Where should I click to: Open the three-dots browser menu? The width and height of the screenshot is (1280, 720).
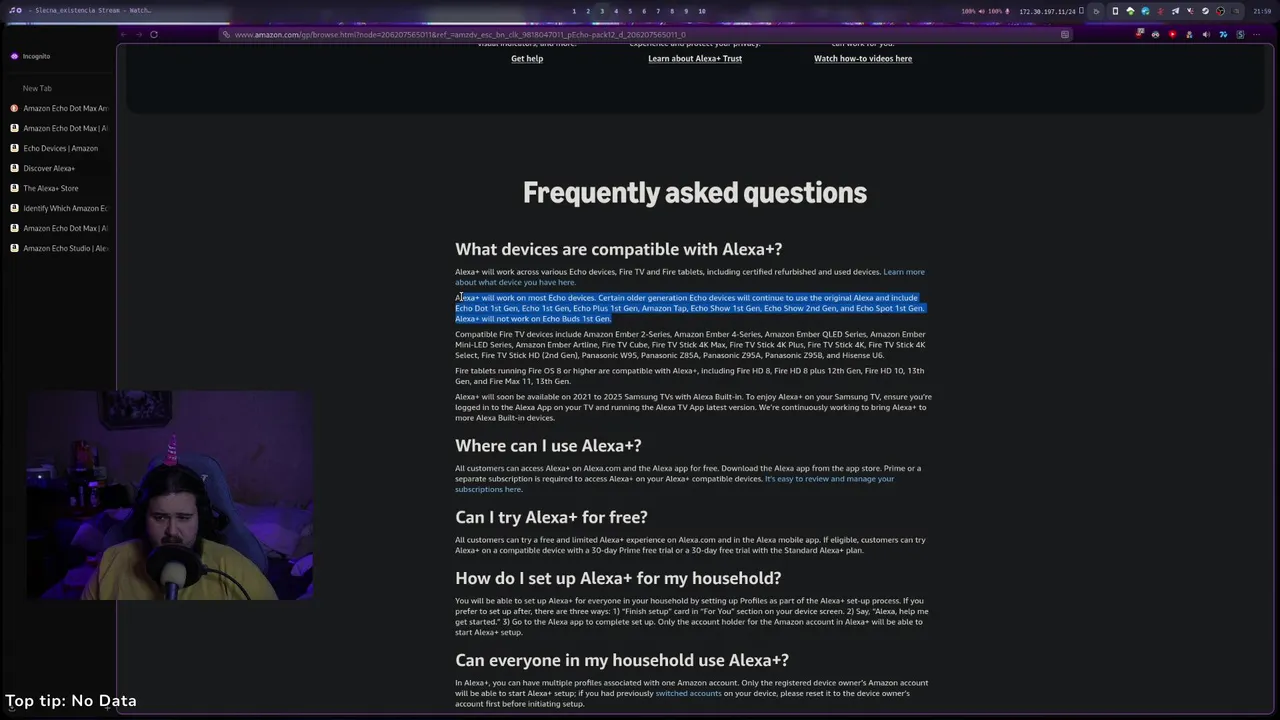1256,34
